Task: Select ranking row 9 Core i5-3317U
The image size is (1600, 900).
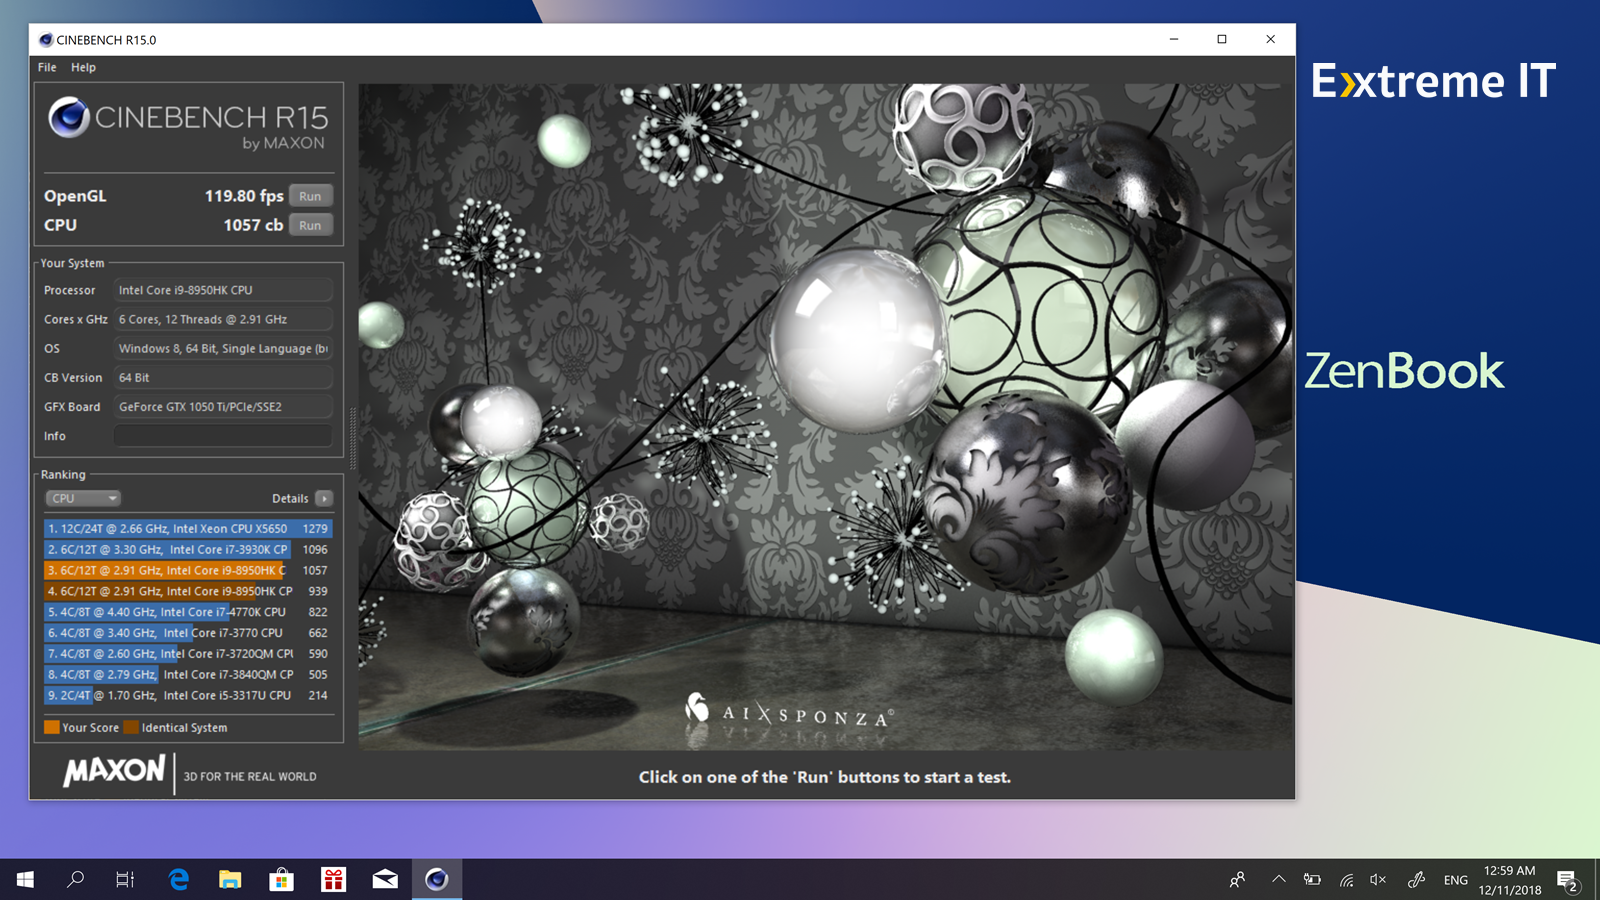Action: point(188,696)
